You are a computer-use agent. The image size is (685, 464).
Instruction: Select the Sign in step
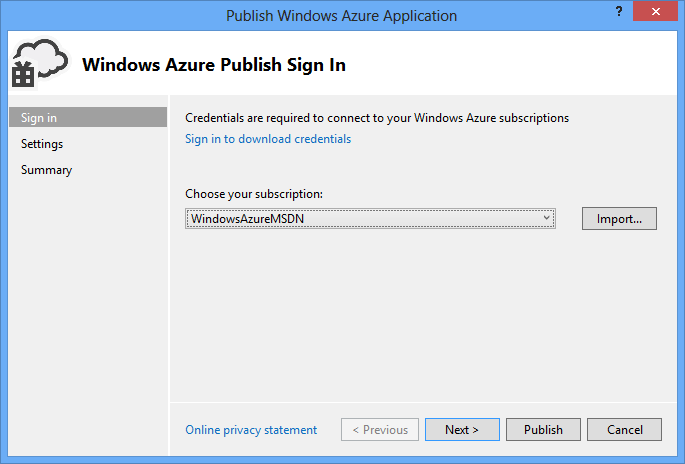click(x=88, y=118)
